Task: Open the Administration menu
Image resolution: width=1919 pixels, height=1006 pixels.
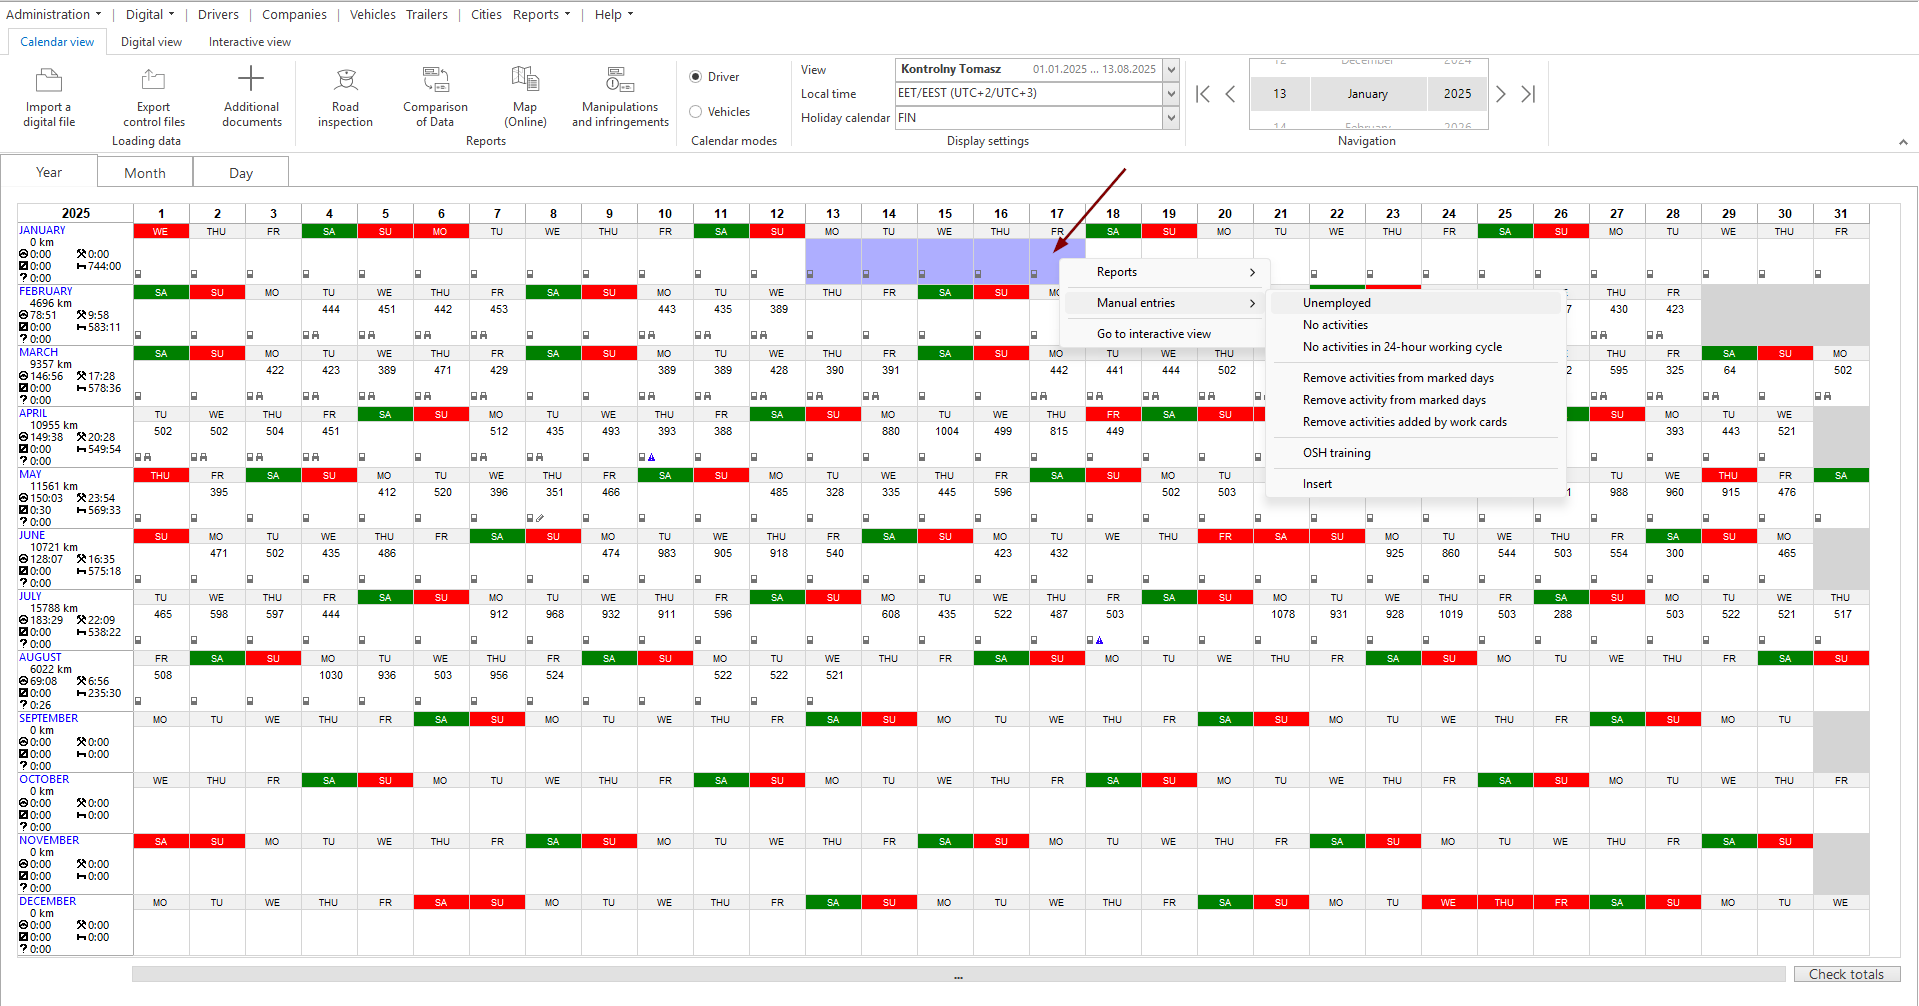Action: (x=53, y=15)
